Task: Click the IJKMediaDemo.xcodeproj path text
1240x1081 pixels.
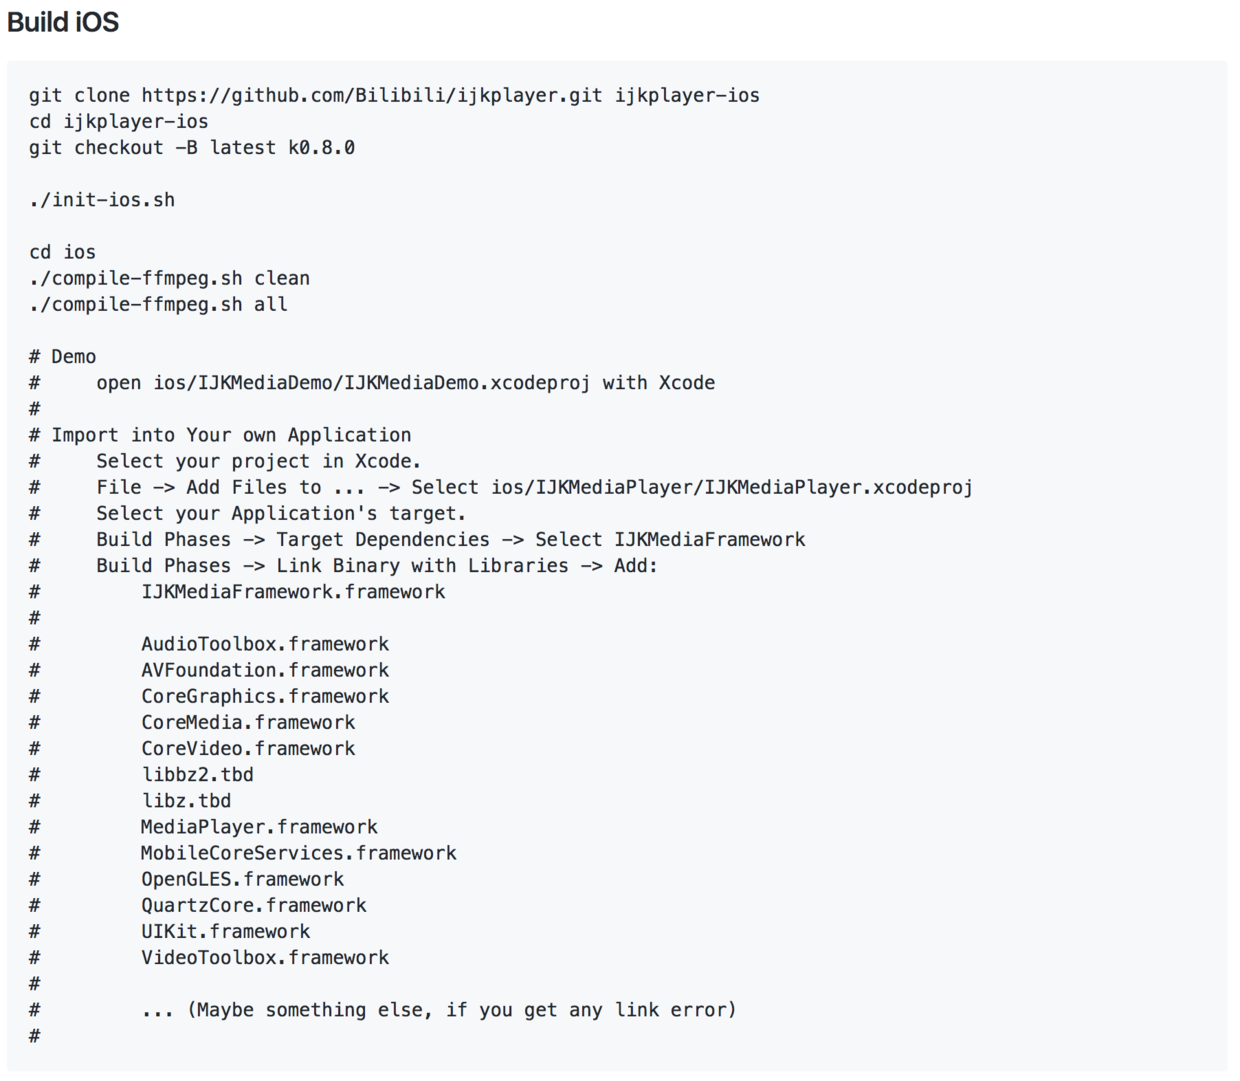Action: (371, 382)
